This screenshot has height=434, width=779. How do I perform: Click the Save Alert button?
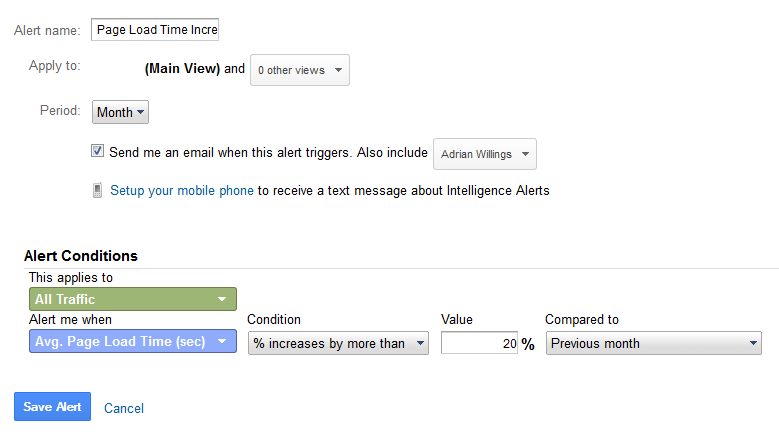tap(52, 407)
